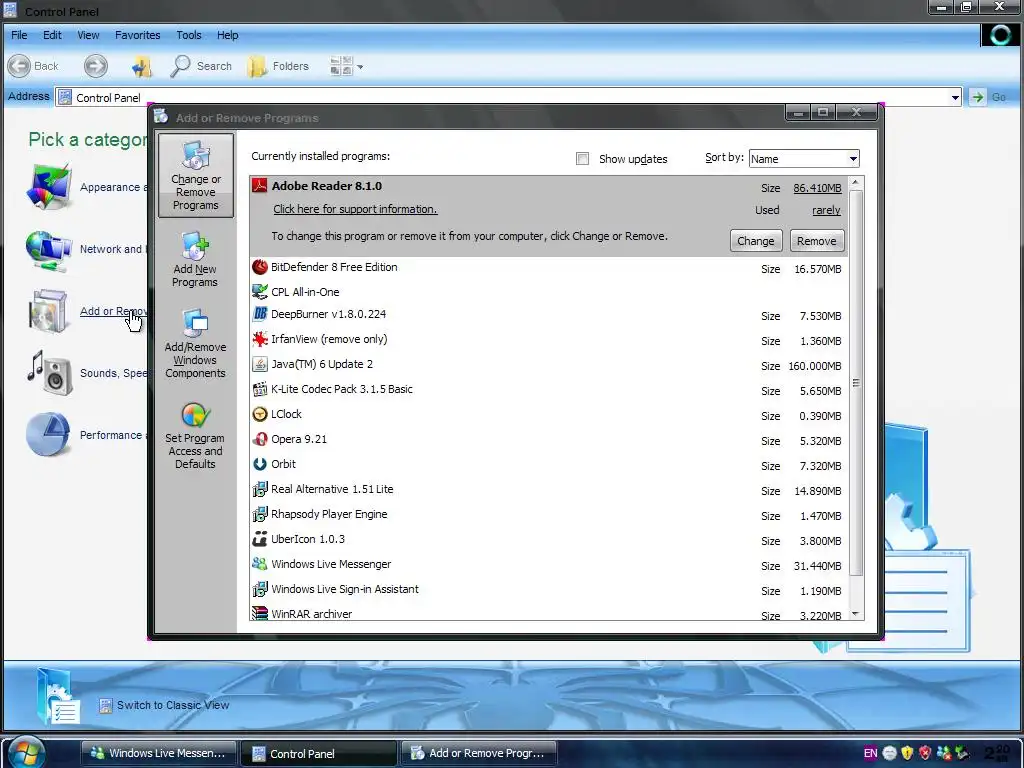The width and height of the screenshot is (1024, 768).
Task: Click the K-Lite Codec Pack icon
Action: click(x=260, y=389)
